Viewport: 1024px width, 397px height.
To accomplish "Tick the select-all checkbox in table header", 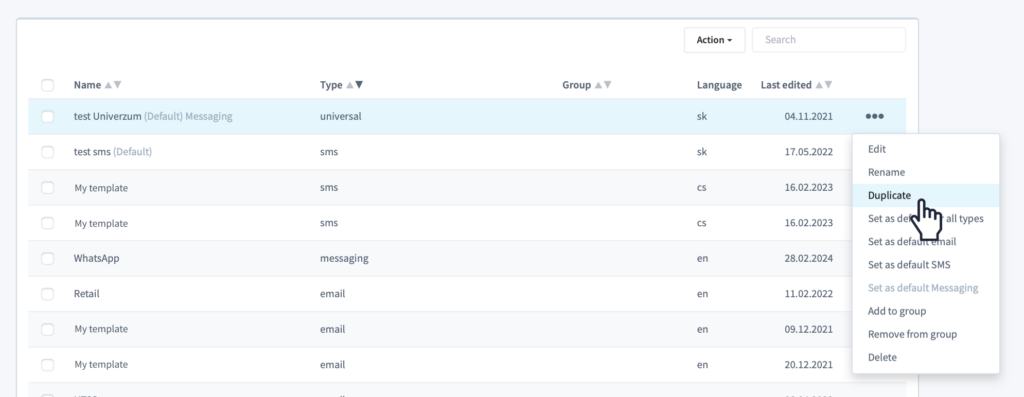I will [x=47, y=85].
